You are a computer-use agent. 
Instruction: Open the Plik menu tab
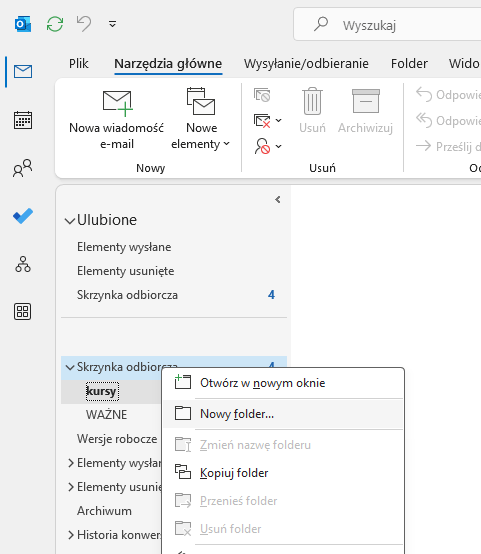click(x=79, y=64)
